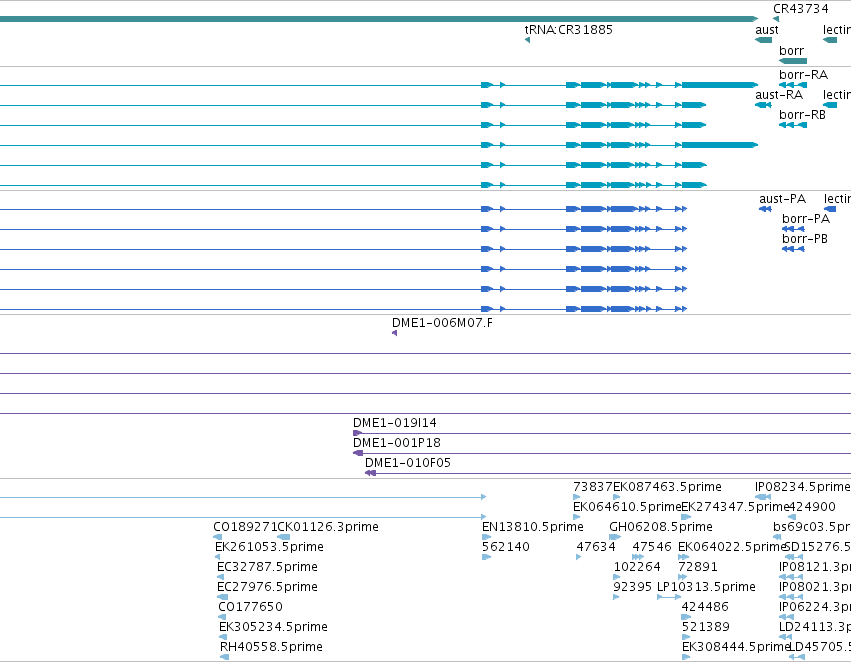The height and width of the screenshot is (662, 851).
Task: Select the EK305234.5prime EST
Action: point(273,627)
